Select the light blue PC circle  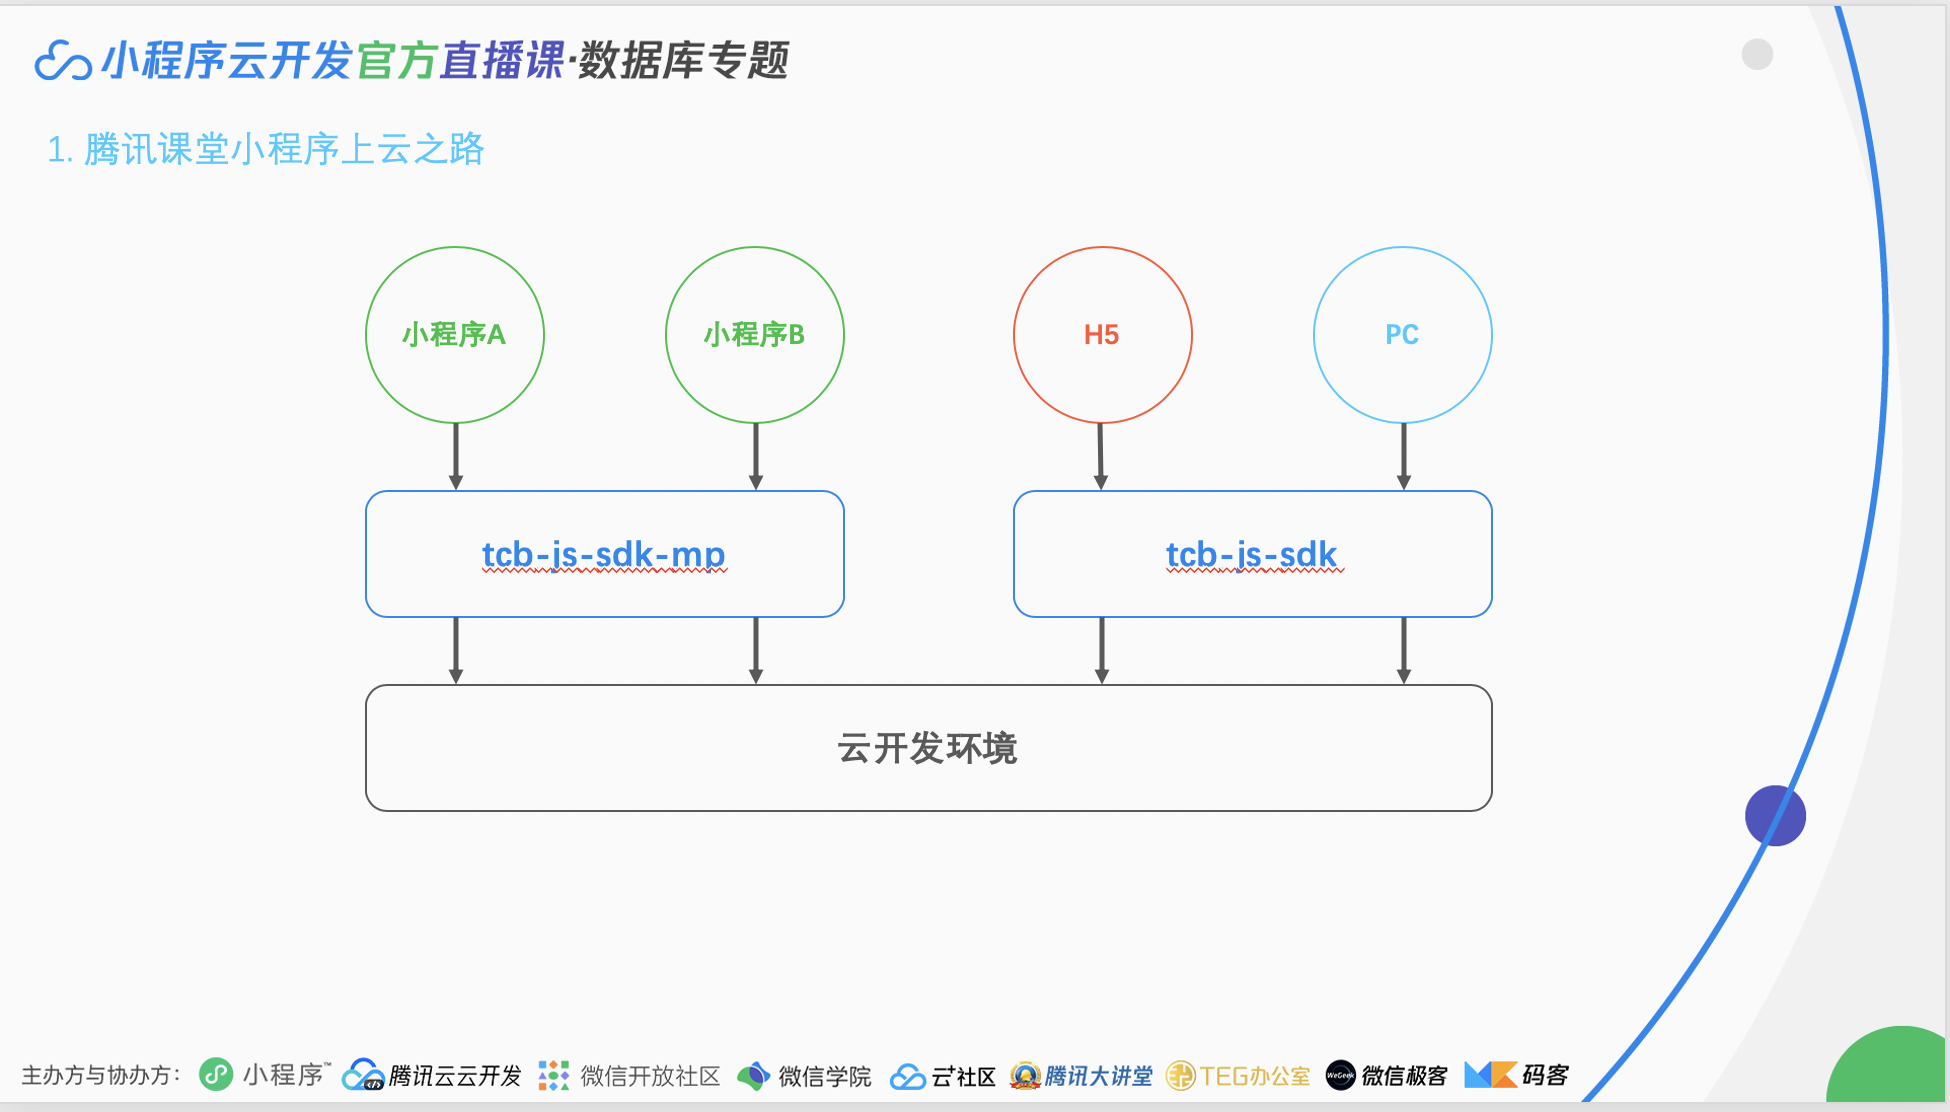[x=1402, y=335]
